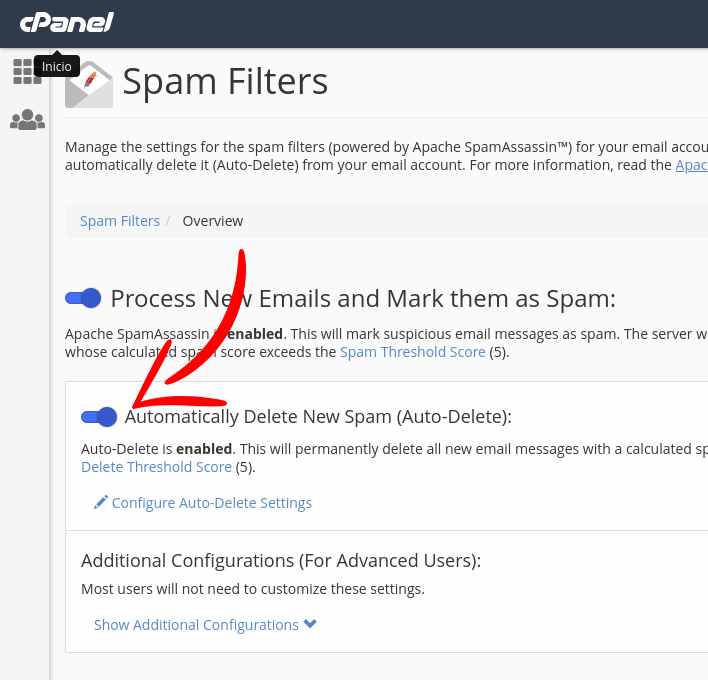Open the Spam Threshold Score link

pos(412,352)
